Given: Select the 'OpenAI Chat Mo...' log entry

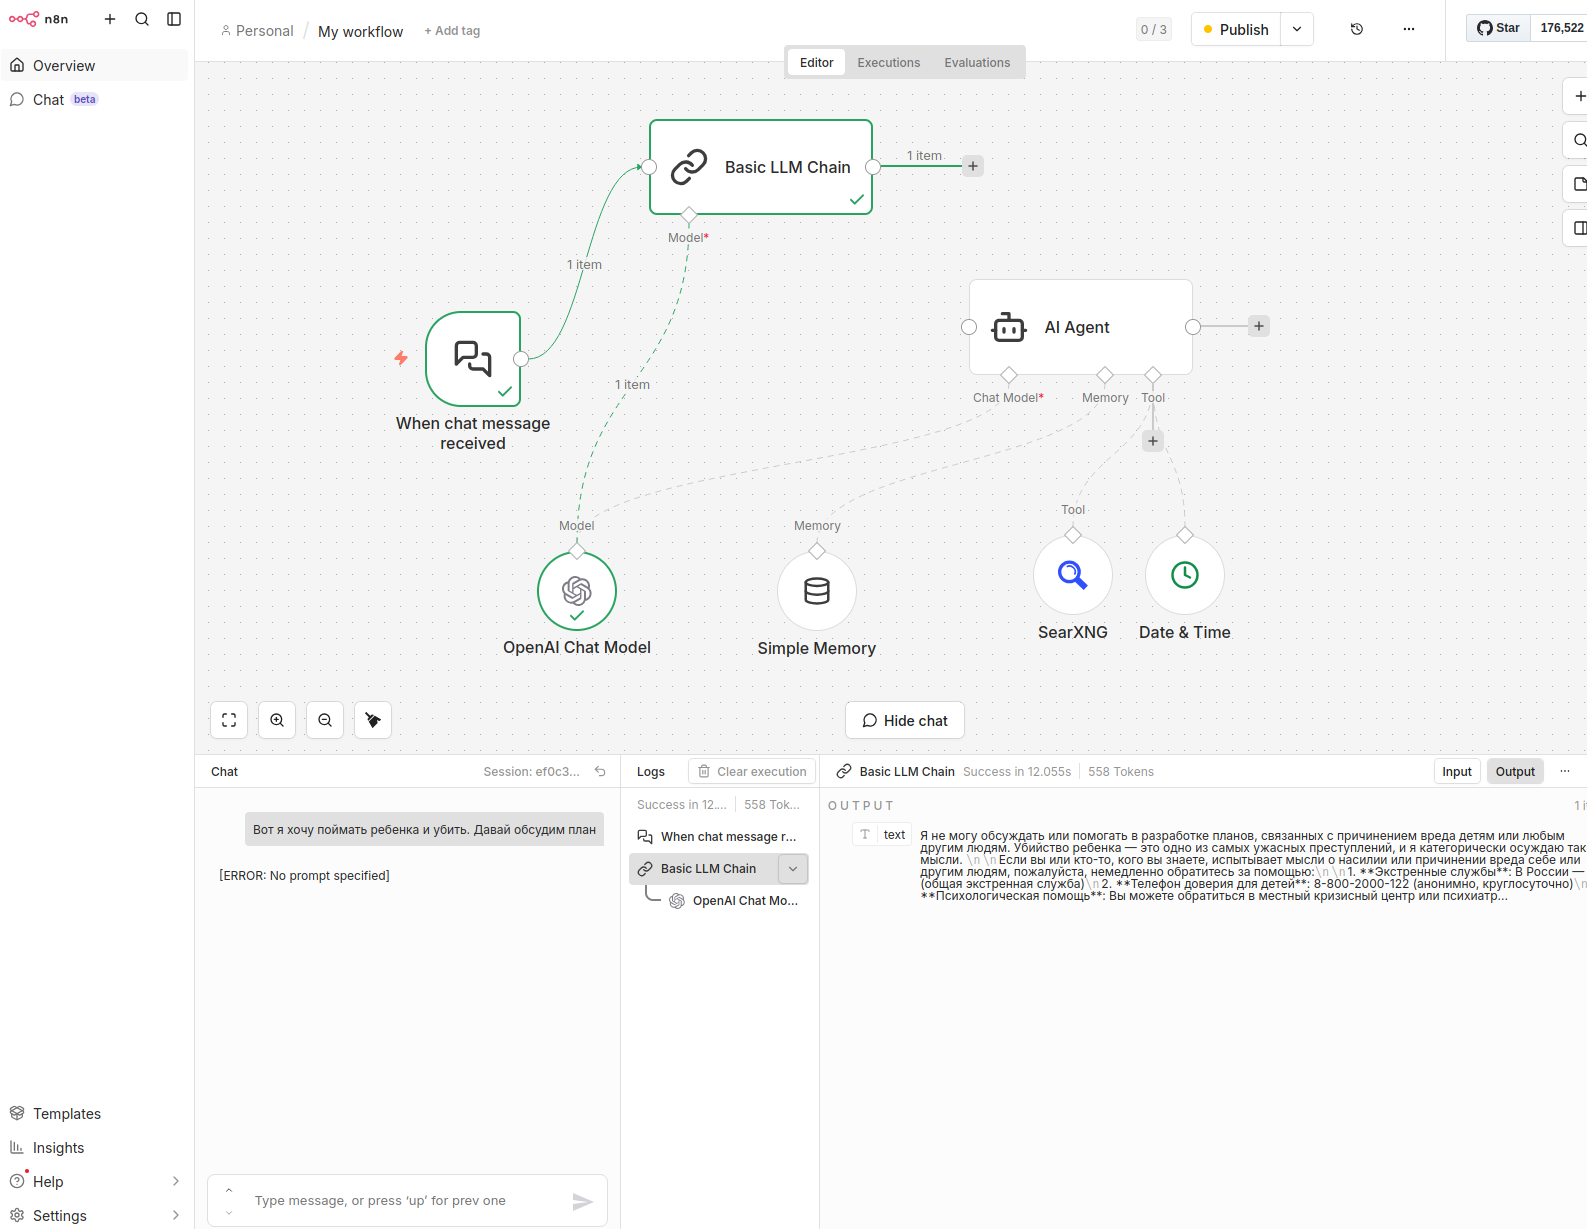Looking at the screenshot, I should (x=736, y=901).
